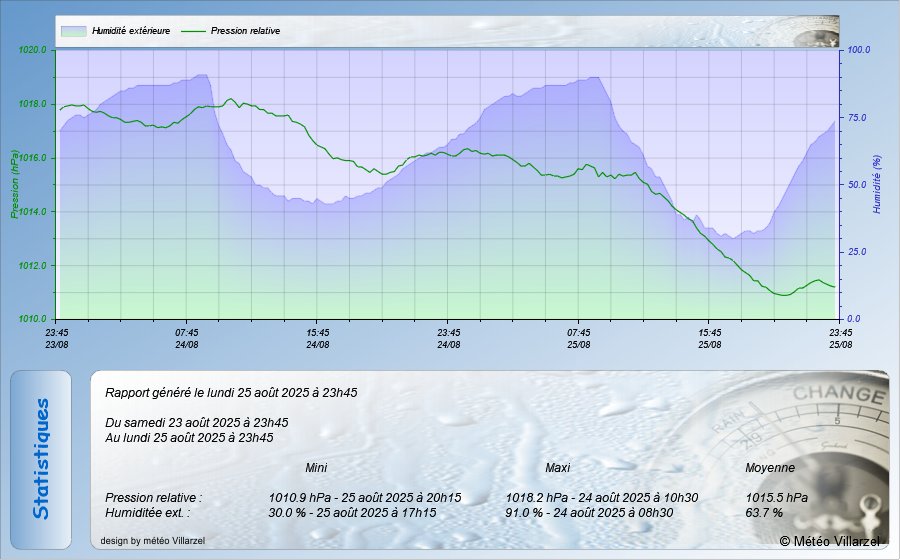Viewport: 900px width, 560px height.
Task: Select the Pression relative legend label
Action: (245, 31)
